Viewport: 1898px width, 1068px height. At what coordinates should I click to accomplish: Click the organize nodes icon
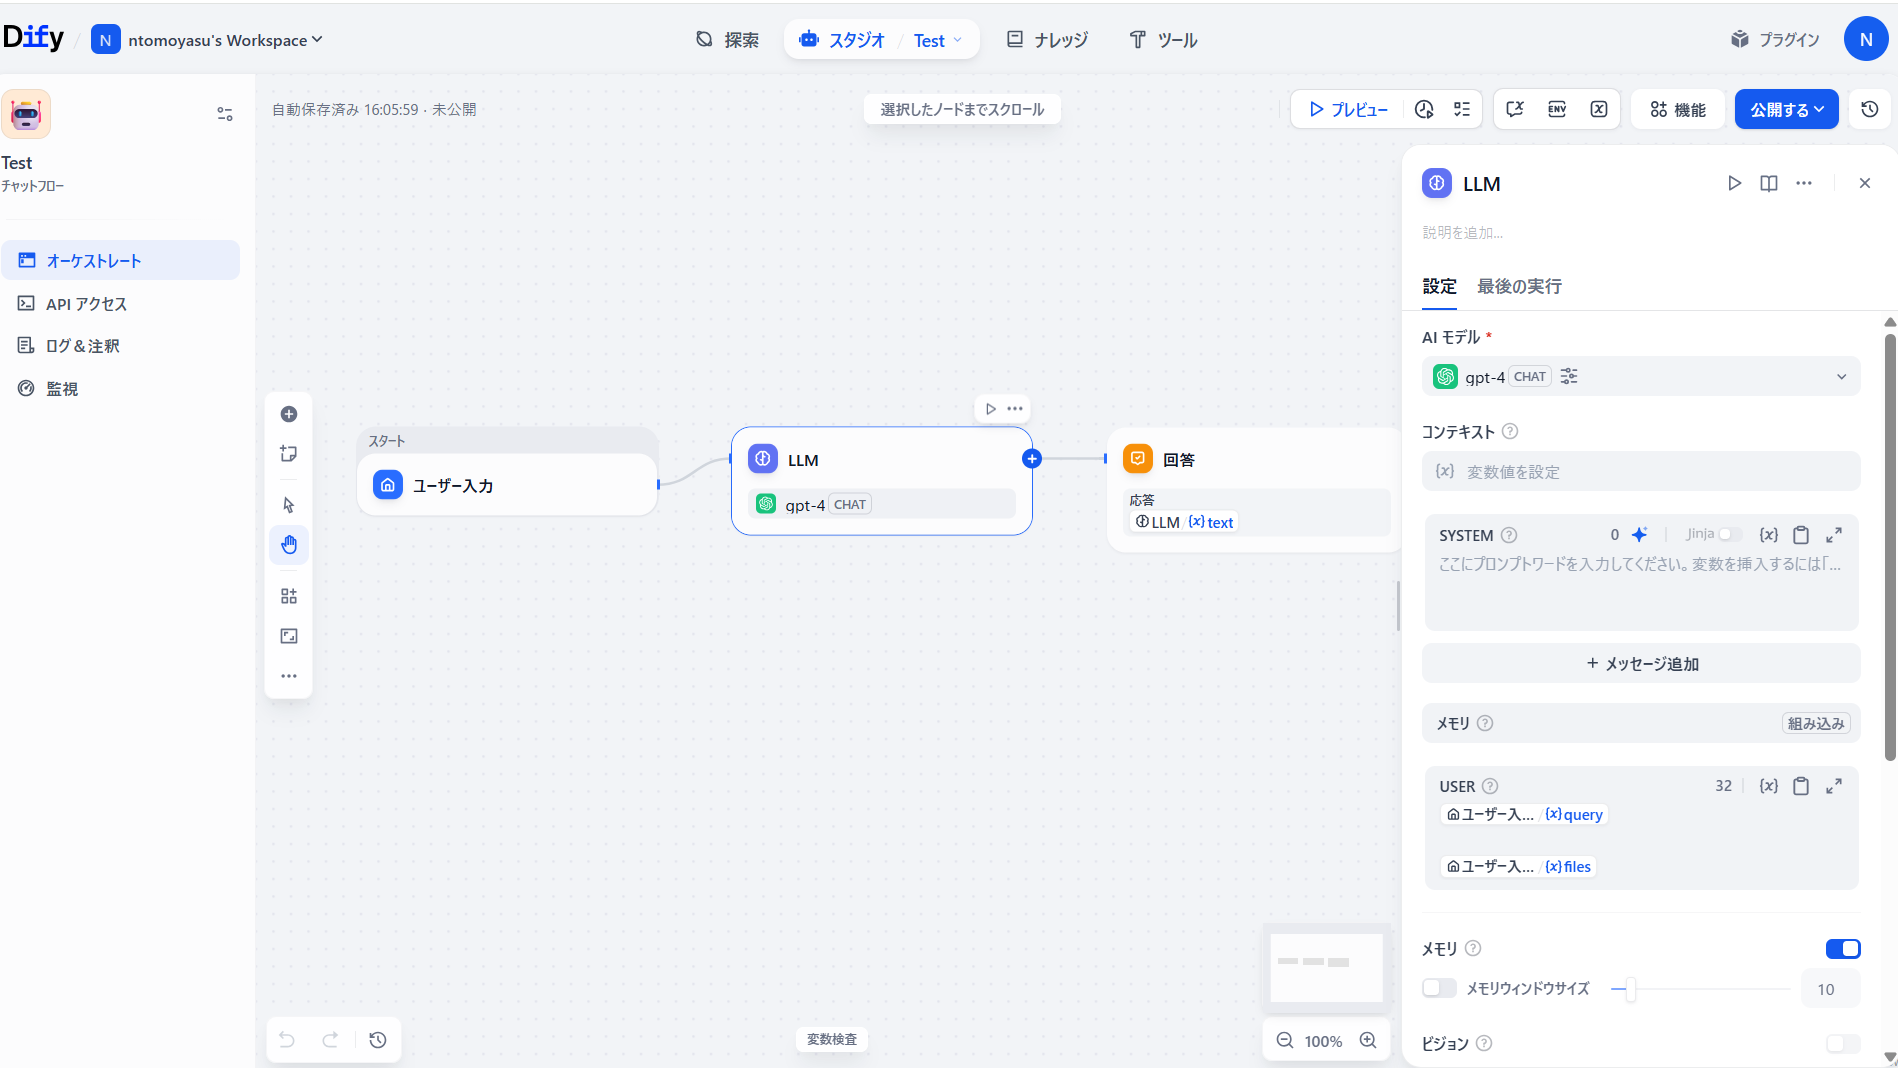click(x=289, y=596)
